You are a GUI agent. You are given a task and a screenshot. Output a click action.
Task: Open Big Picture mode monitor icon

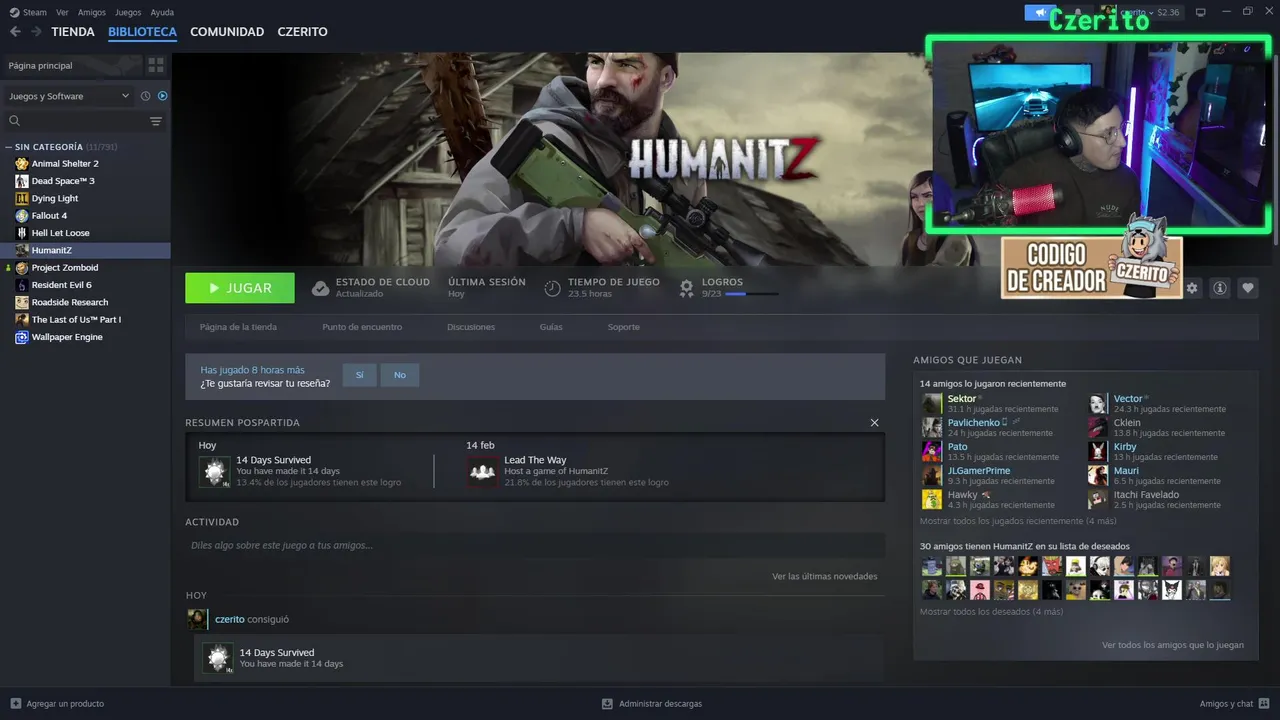pos(1201,12)
